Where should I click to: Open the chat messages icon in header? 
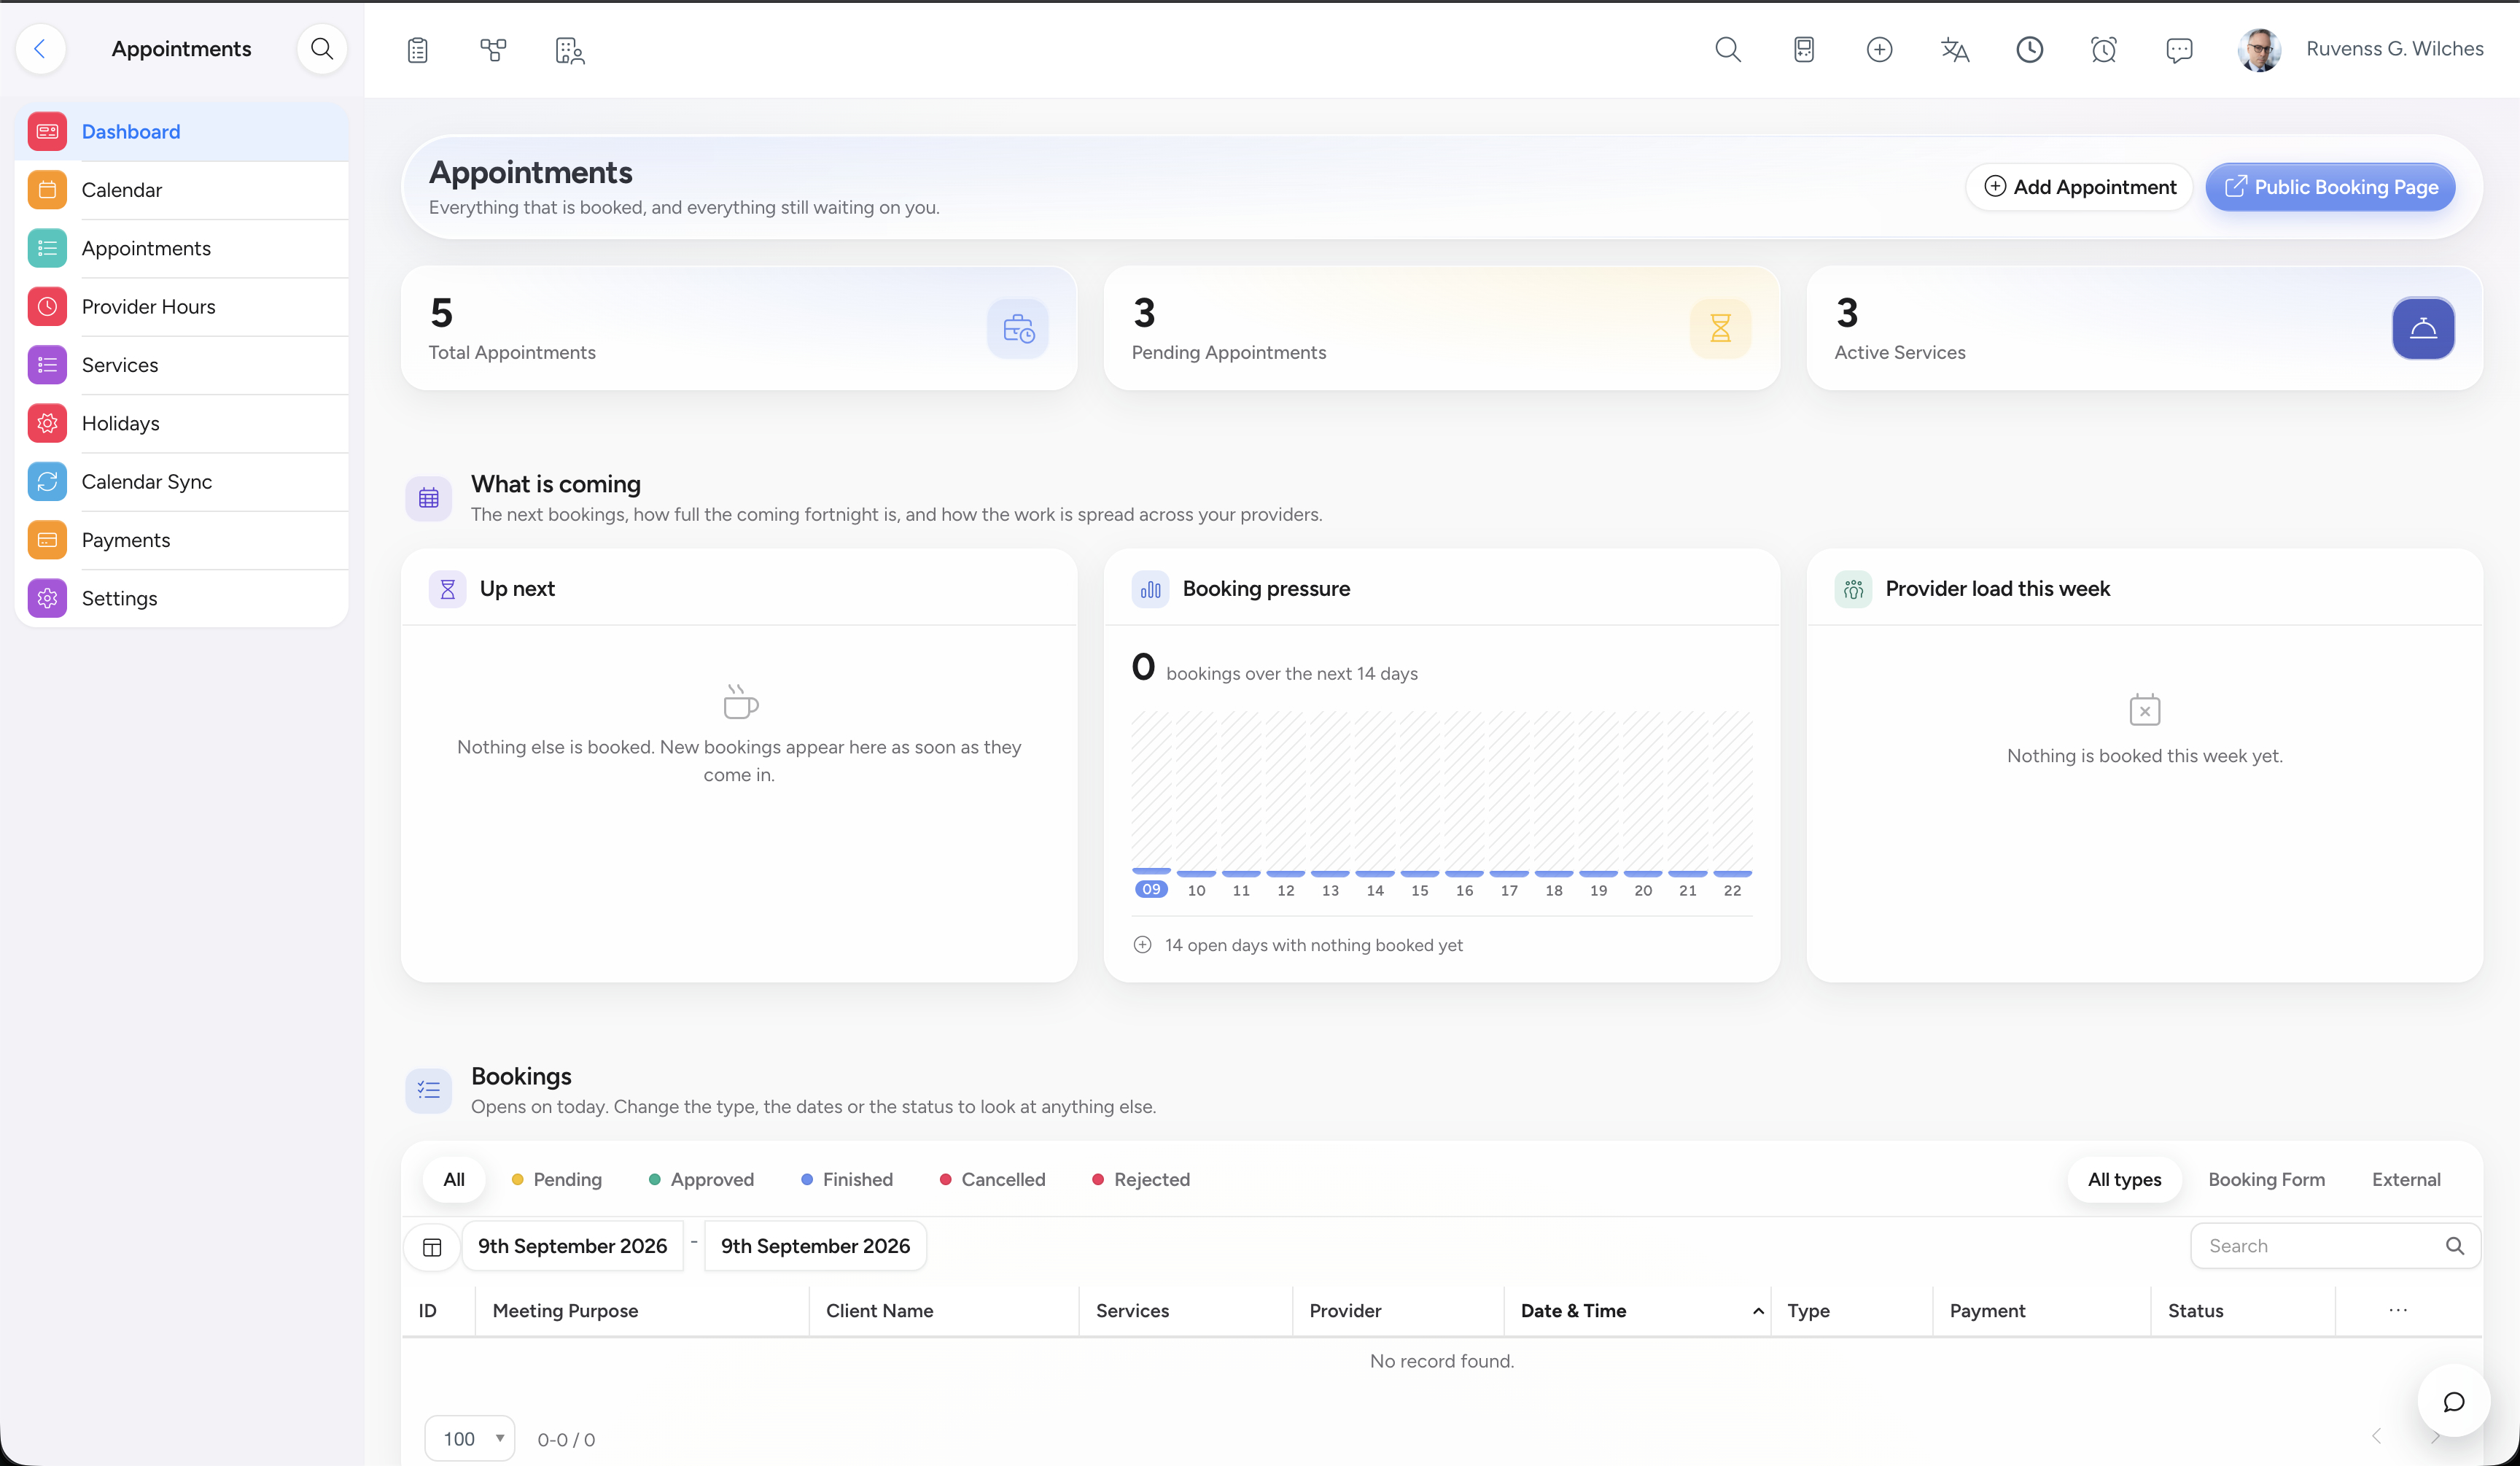tap(2179, 49)
